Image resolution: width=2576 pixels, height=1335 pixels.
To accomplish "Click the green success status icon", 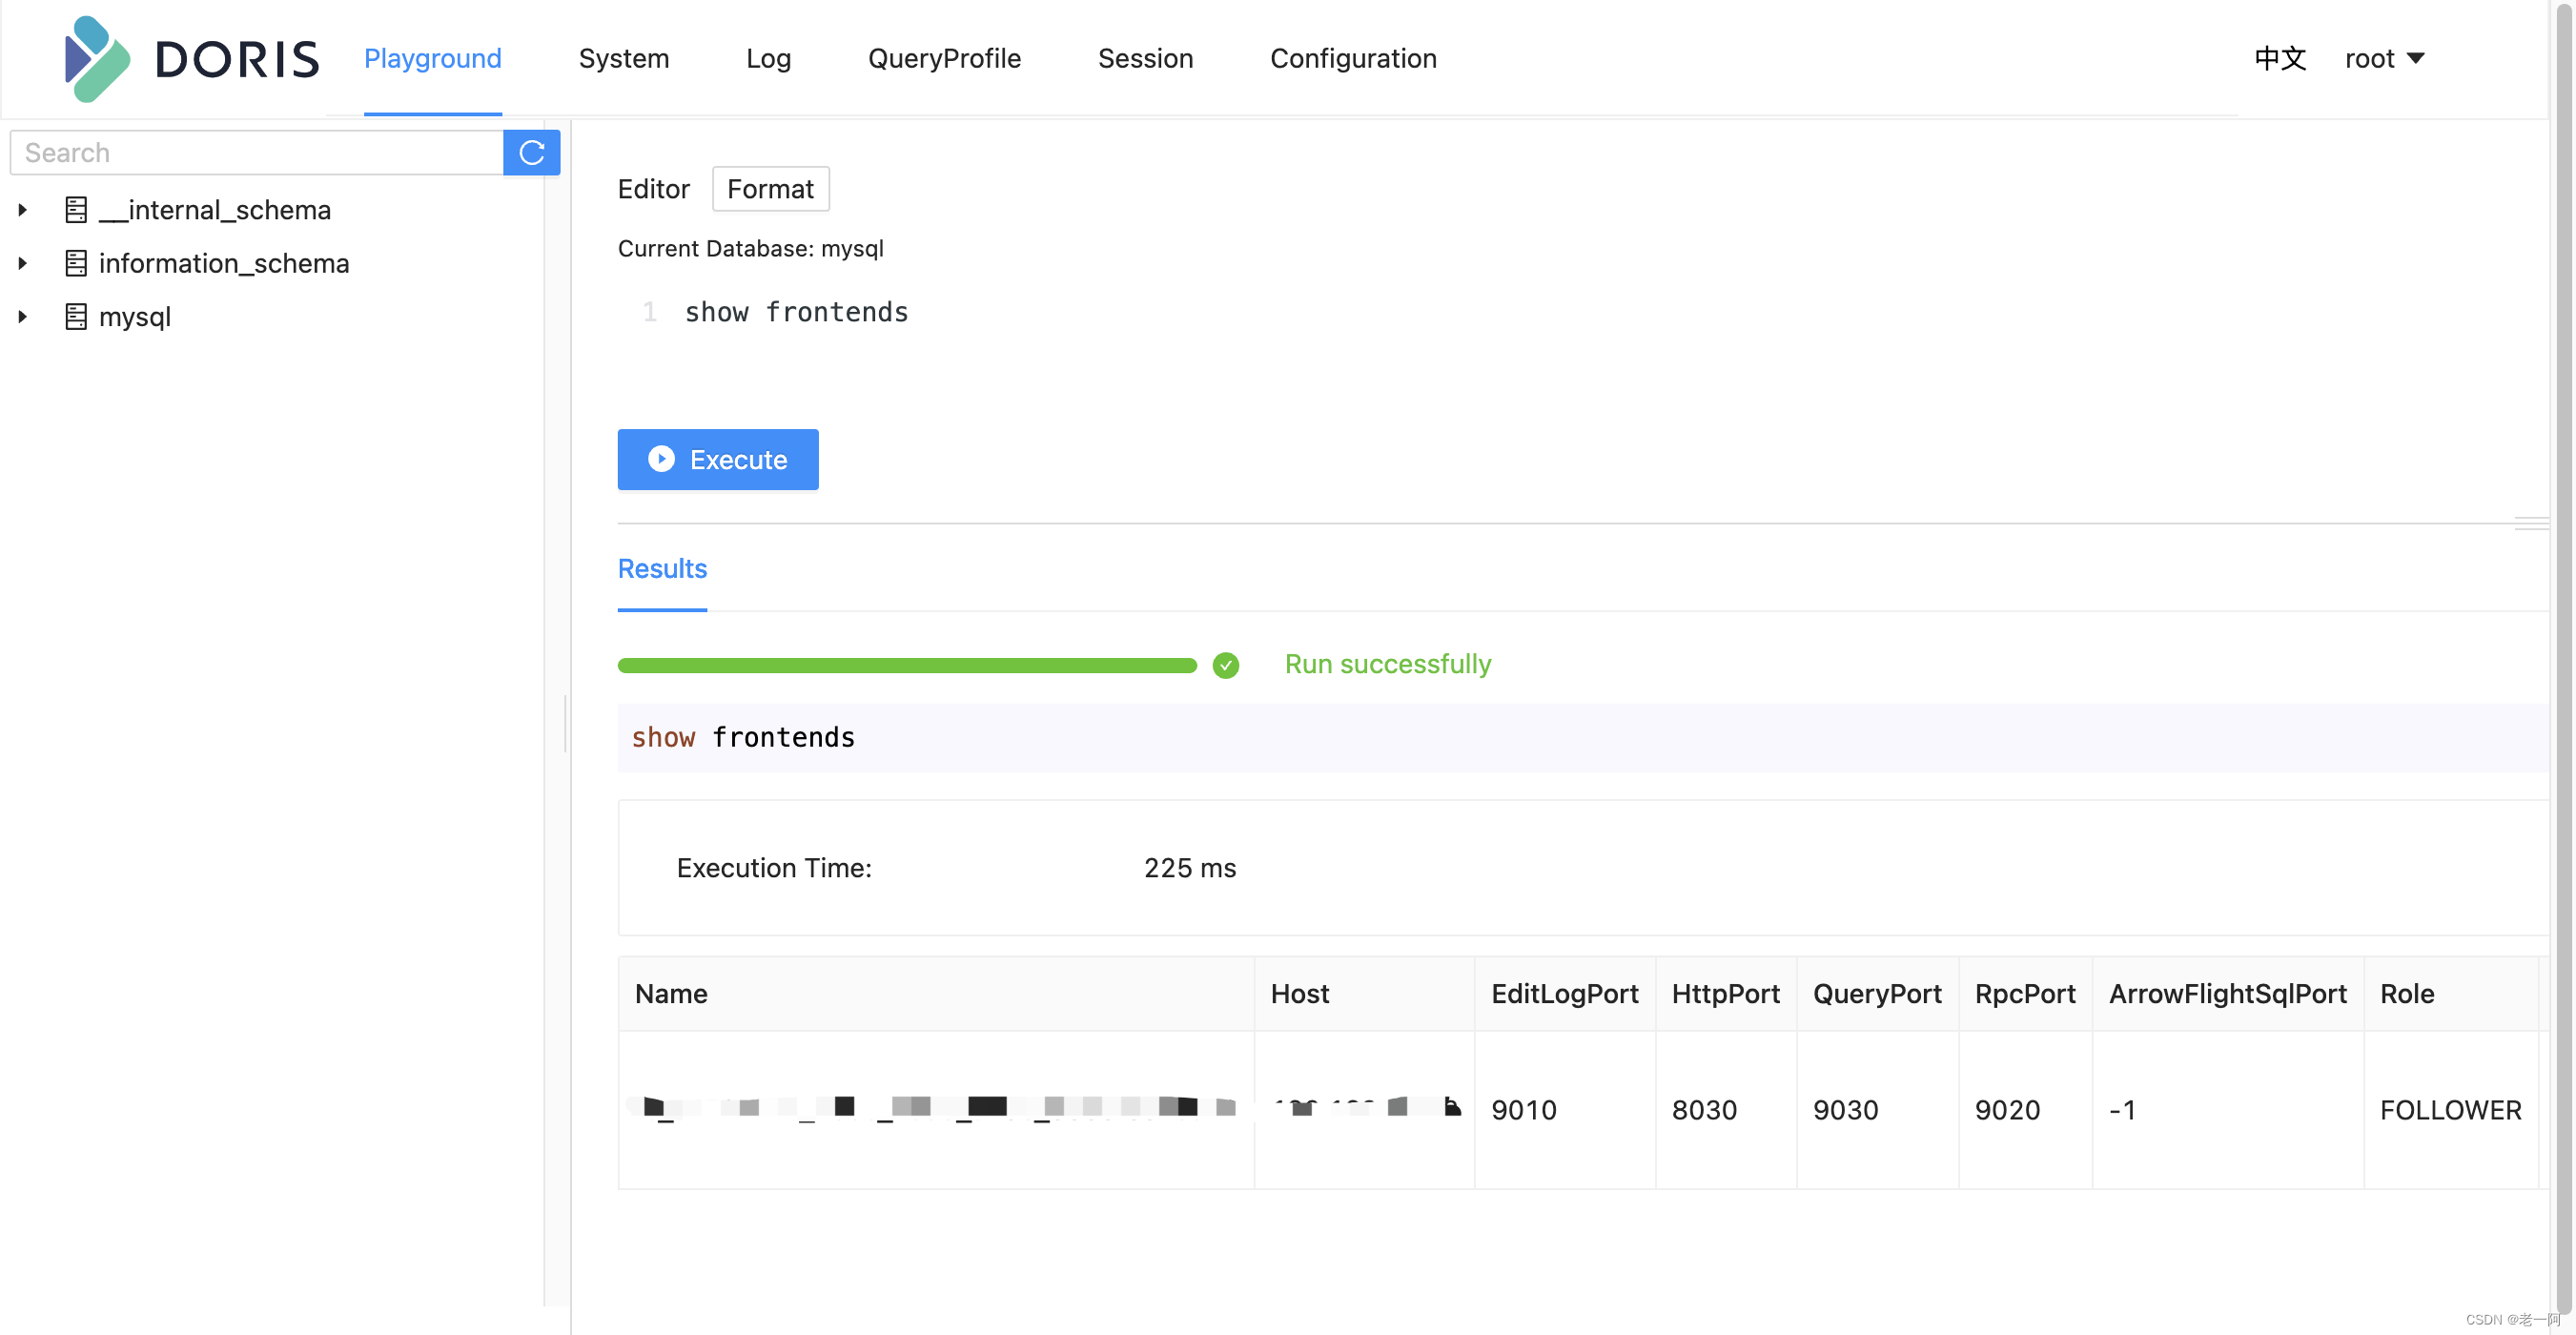I will 1225,664.
